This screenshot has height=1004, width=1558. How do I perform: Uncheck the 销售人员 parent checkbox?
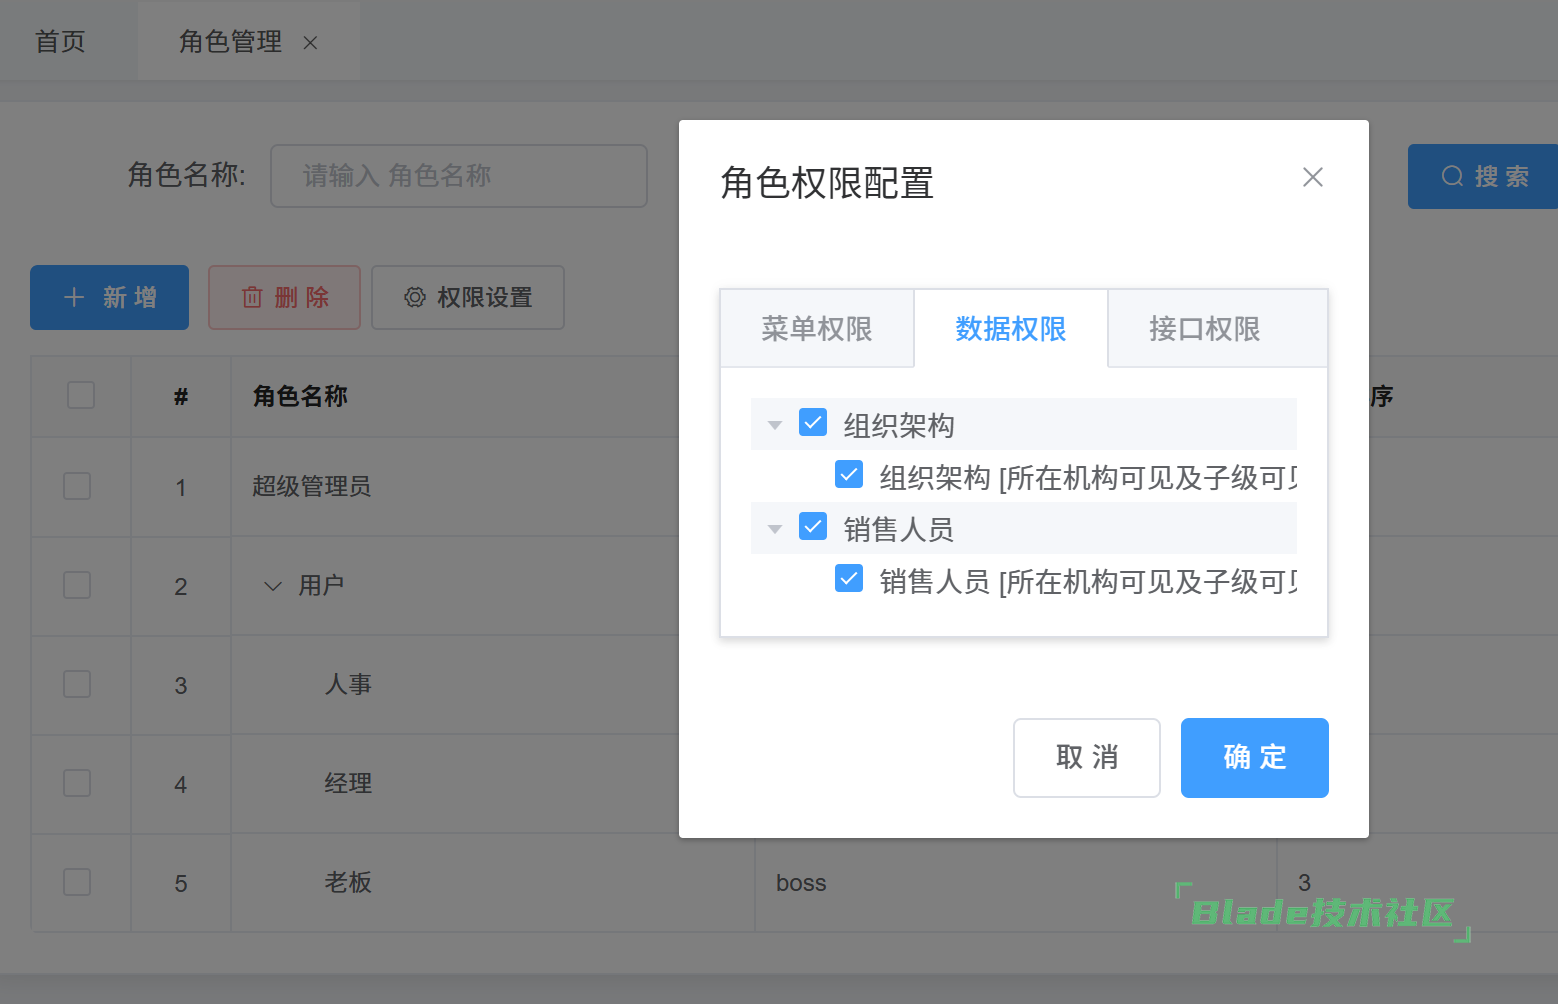pos(813,527)
